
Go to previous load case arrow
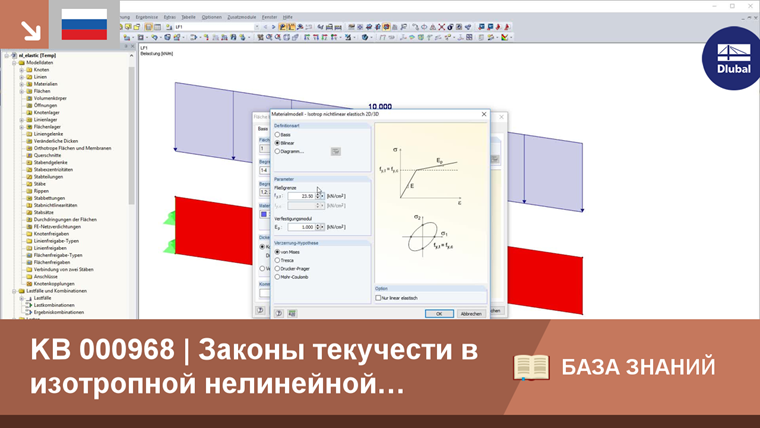(x=265, y=27)
